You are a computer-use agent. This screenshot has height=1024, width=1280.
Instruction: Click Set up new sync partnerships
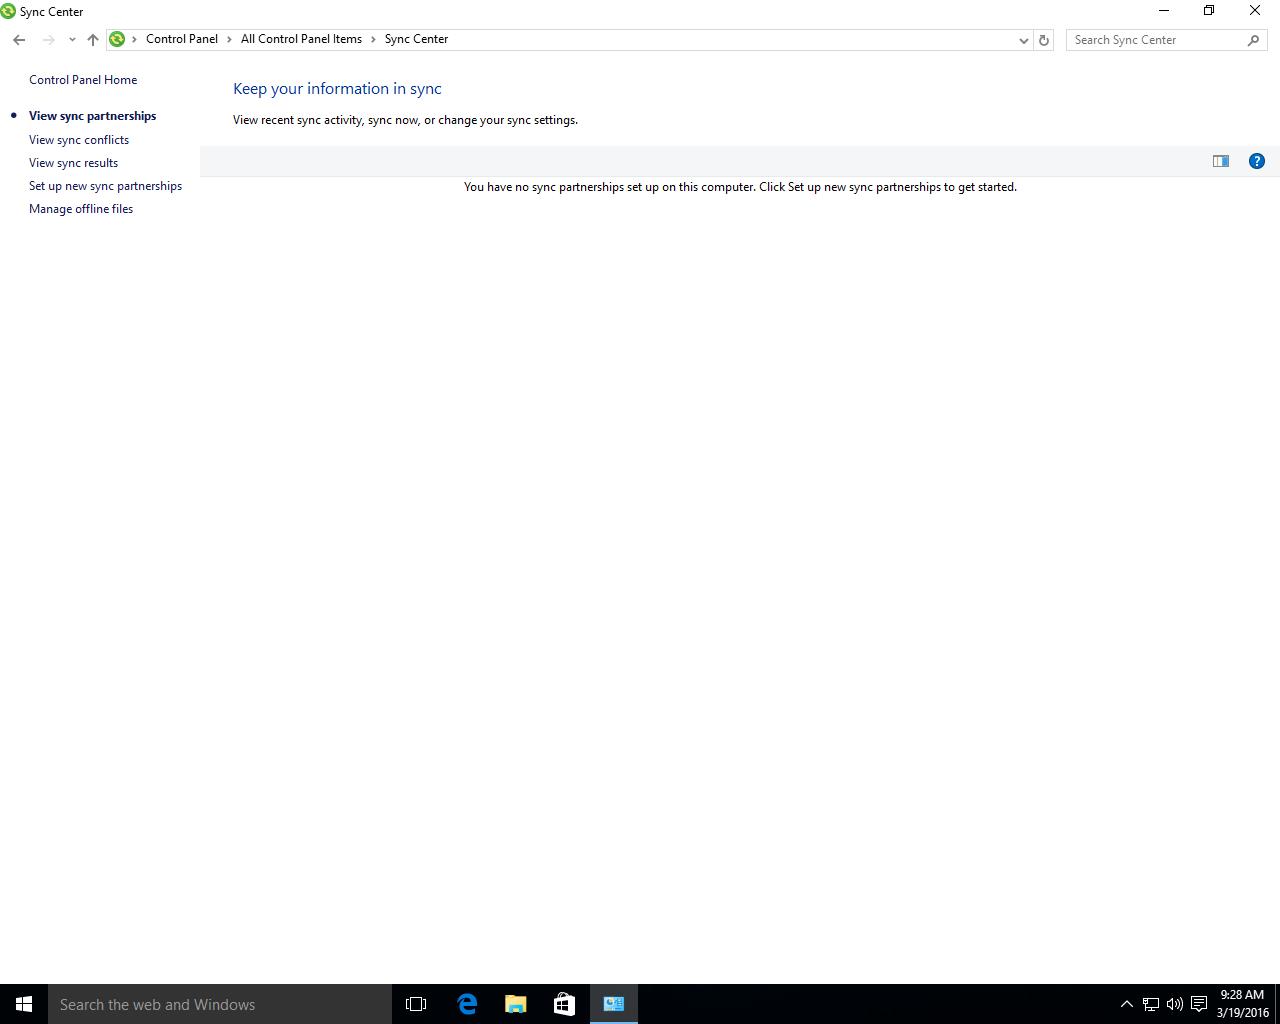click(x=105, y=186)
